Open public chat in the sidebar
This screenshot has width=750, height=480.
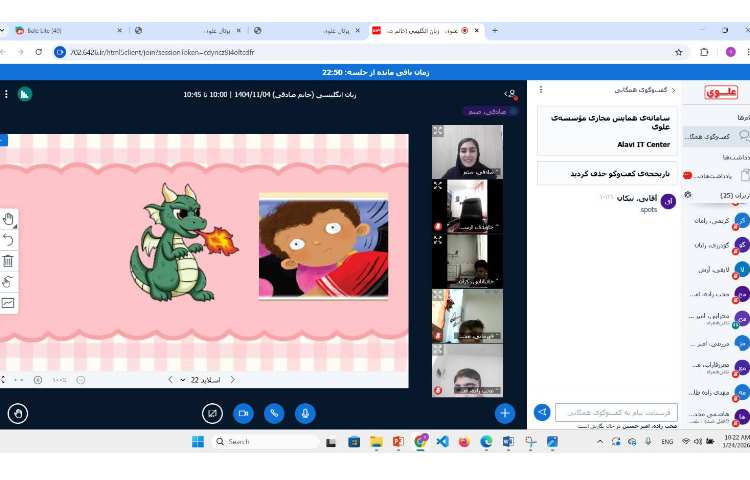click(715, 136)
